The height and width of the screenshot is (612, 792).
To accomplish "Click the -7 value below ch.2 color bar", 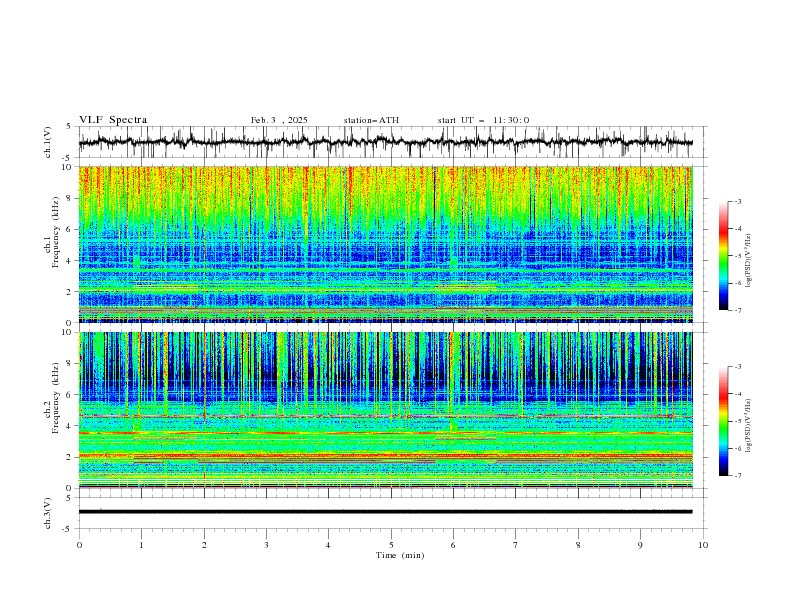I will 738,475.
